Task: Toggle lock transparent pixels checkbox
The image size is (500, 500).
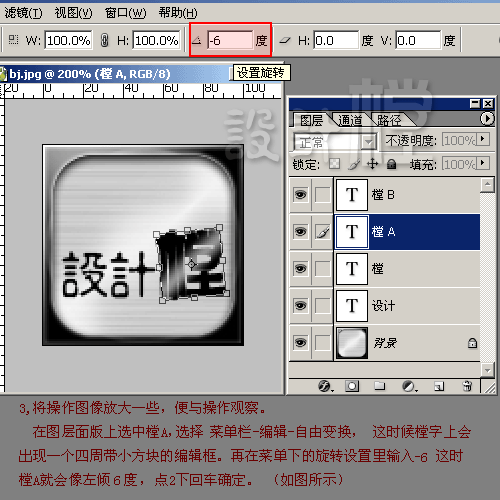Action: pyautogui.click(x=334, y=164)
